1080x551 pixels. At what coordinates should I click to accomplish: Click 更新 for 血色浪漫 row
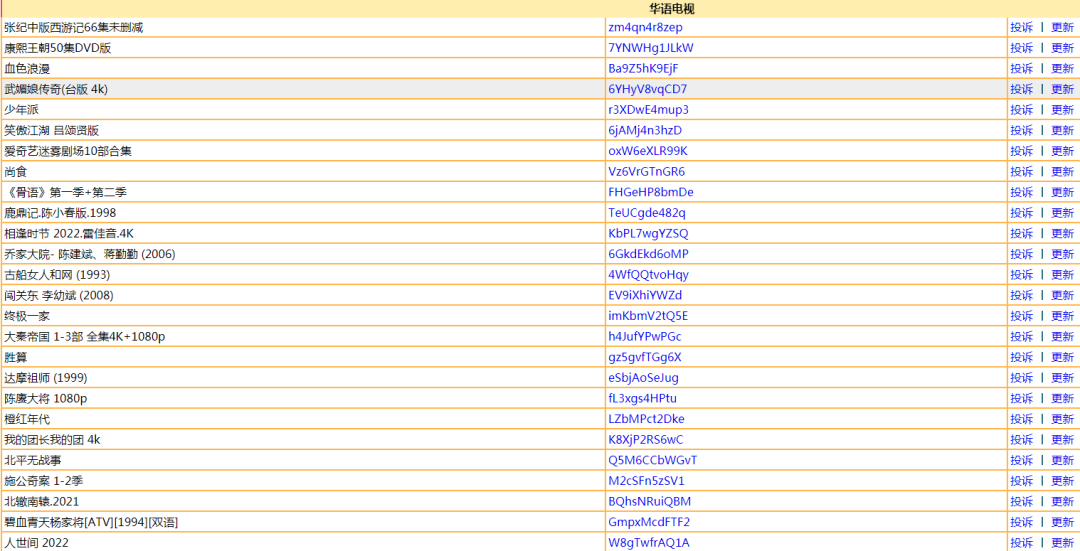(1062, 69)
